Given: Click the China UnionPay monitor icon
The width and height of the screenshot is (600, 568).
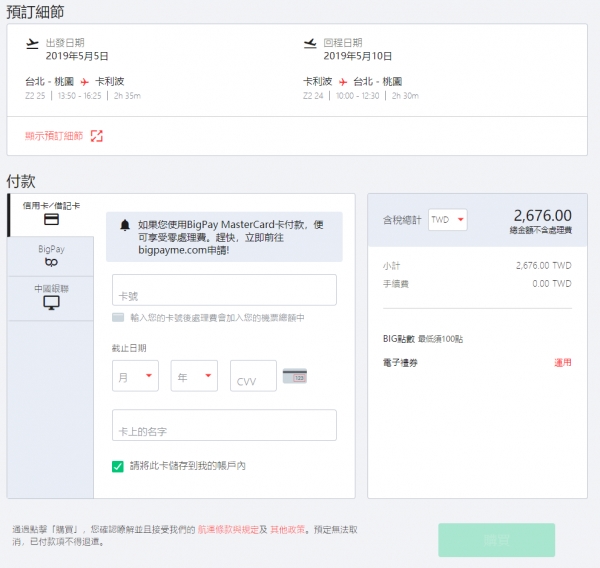Looking at the screenshot, I should [51, 302].
